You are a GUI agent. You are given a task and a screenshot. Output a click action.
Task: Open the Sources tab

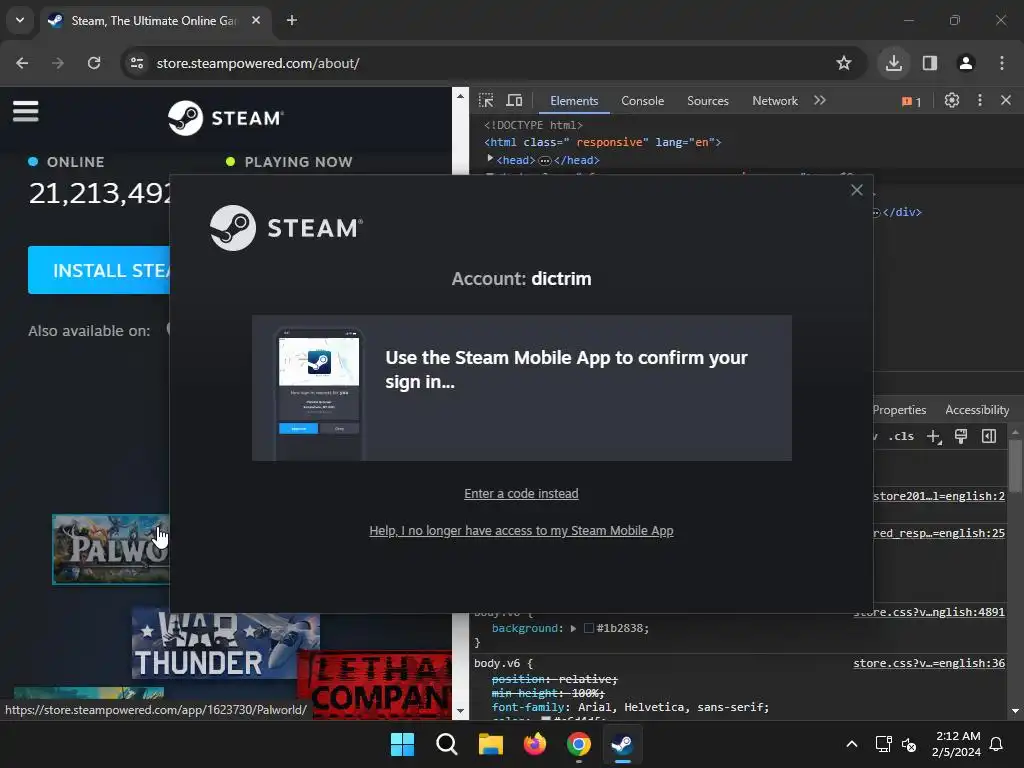[708, 101]
